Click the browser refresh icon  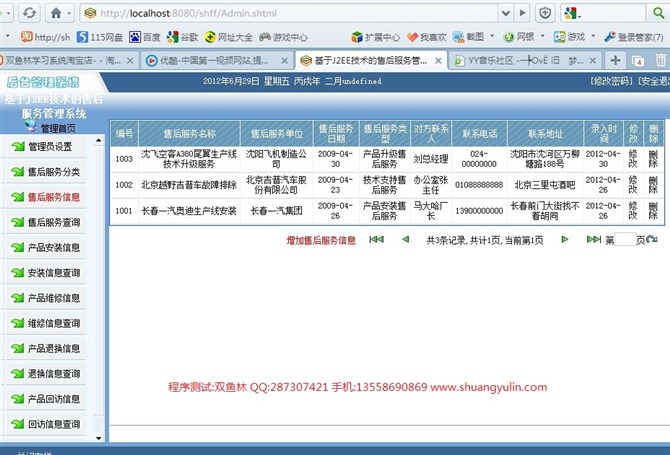pyautogui.click(x=29, y=13)
